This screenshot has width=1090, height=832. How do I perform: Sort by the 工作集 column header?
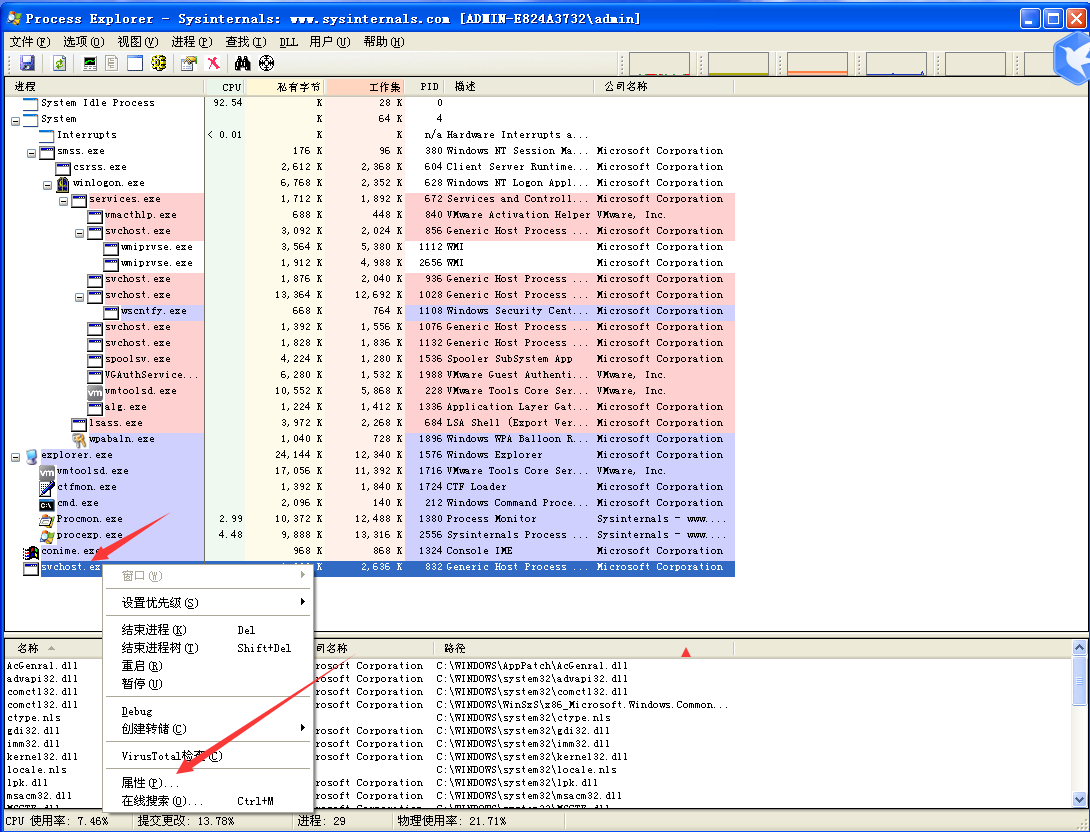click(x=364, y=87)
